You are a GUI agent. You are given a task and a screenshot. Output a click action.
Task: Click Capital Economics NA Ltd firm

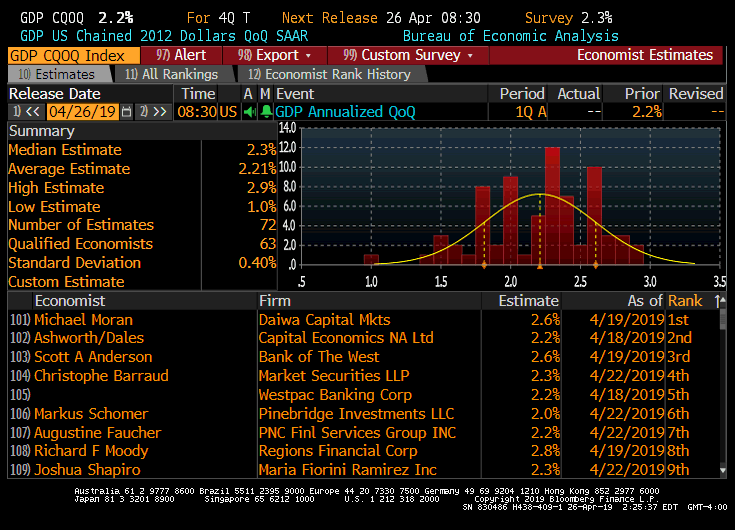(x=346, y=338)
